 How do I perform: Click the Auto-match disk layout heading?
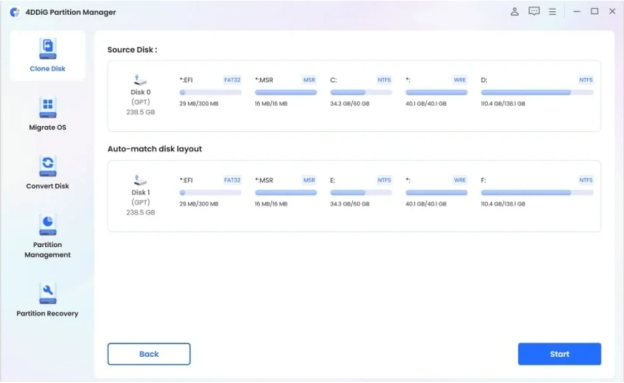point(155,149)
